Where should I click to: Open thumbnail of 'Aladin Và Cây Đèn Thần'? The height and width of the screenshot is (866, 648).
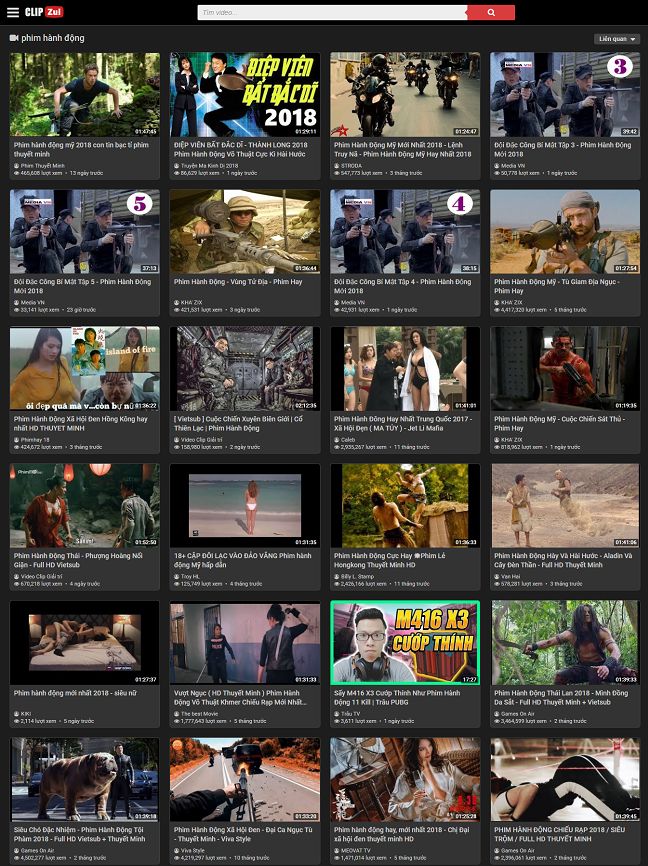point(565,505)
